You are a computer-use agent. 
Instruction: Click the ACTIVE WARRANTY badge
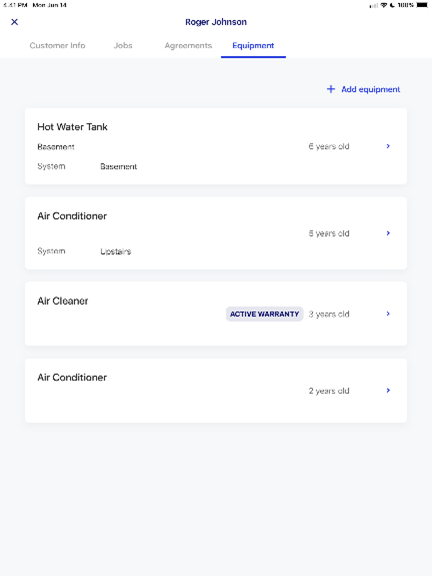click(264, 314)
